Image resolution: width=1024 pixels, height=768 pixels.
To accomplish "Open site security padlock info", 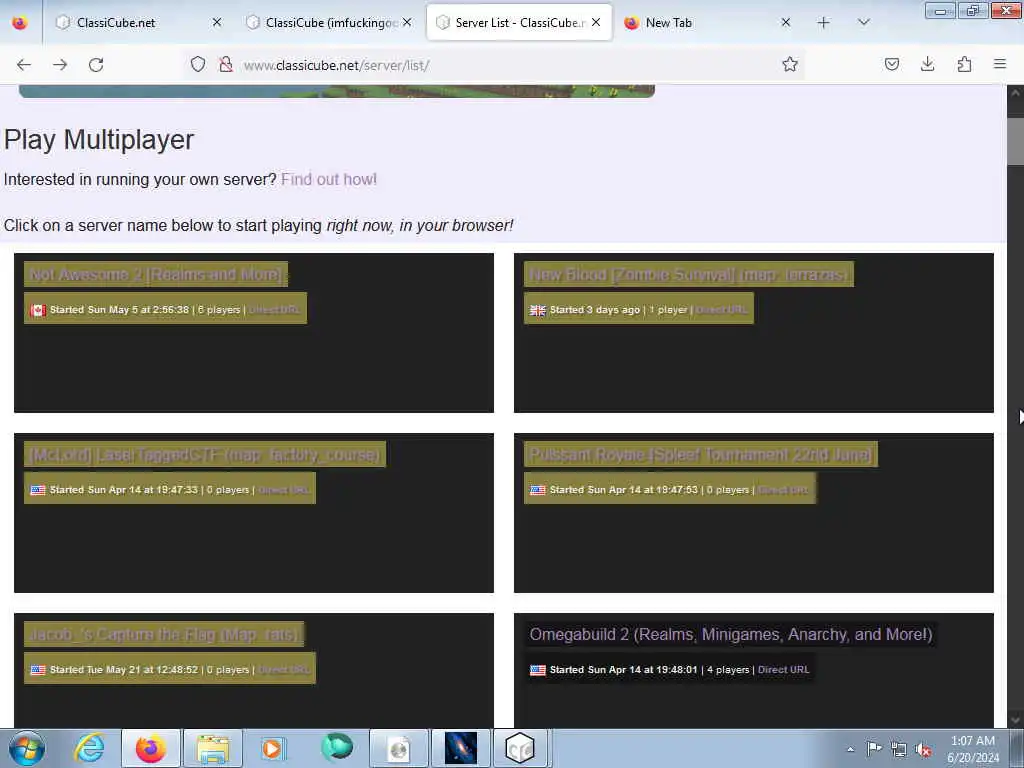I will point(226,64).
